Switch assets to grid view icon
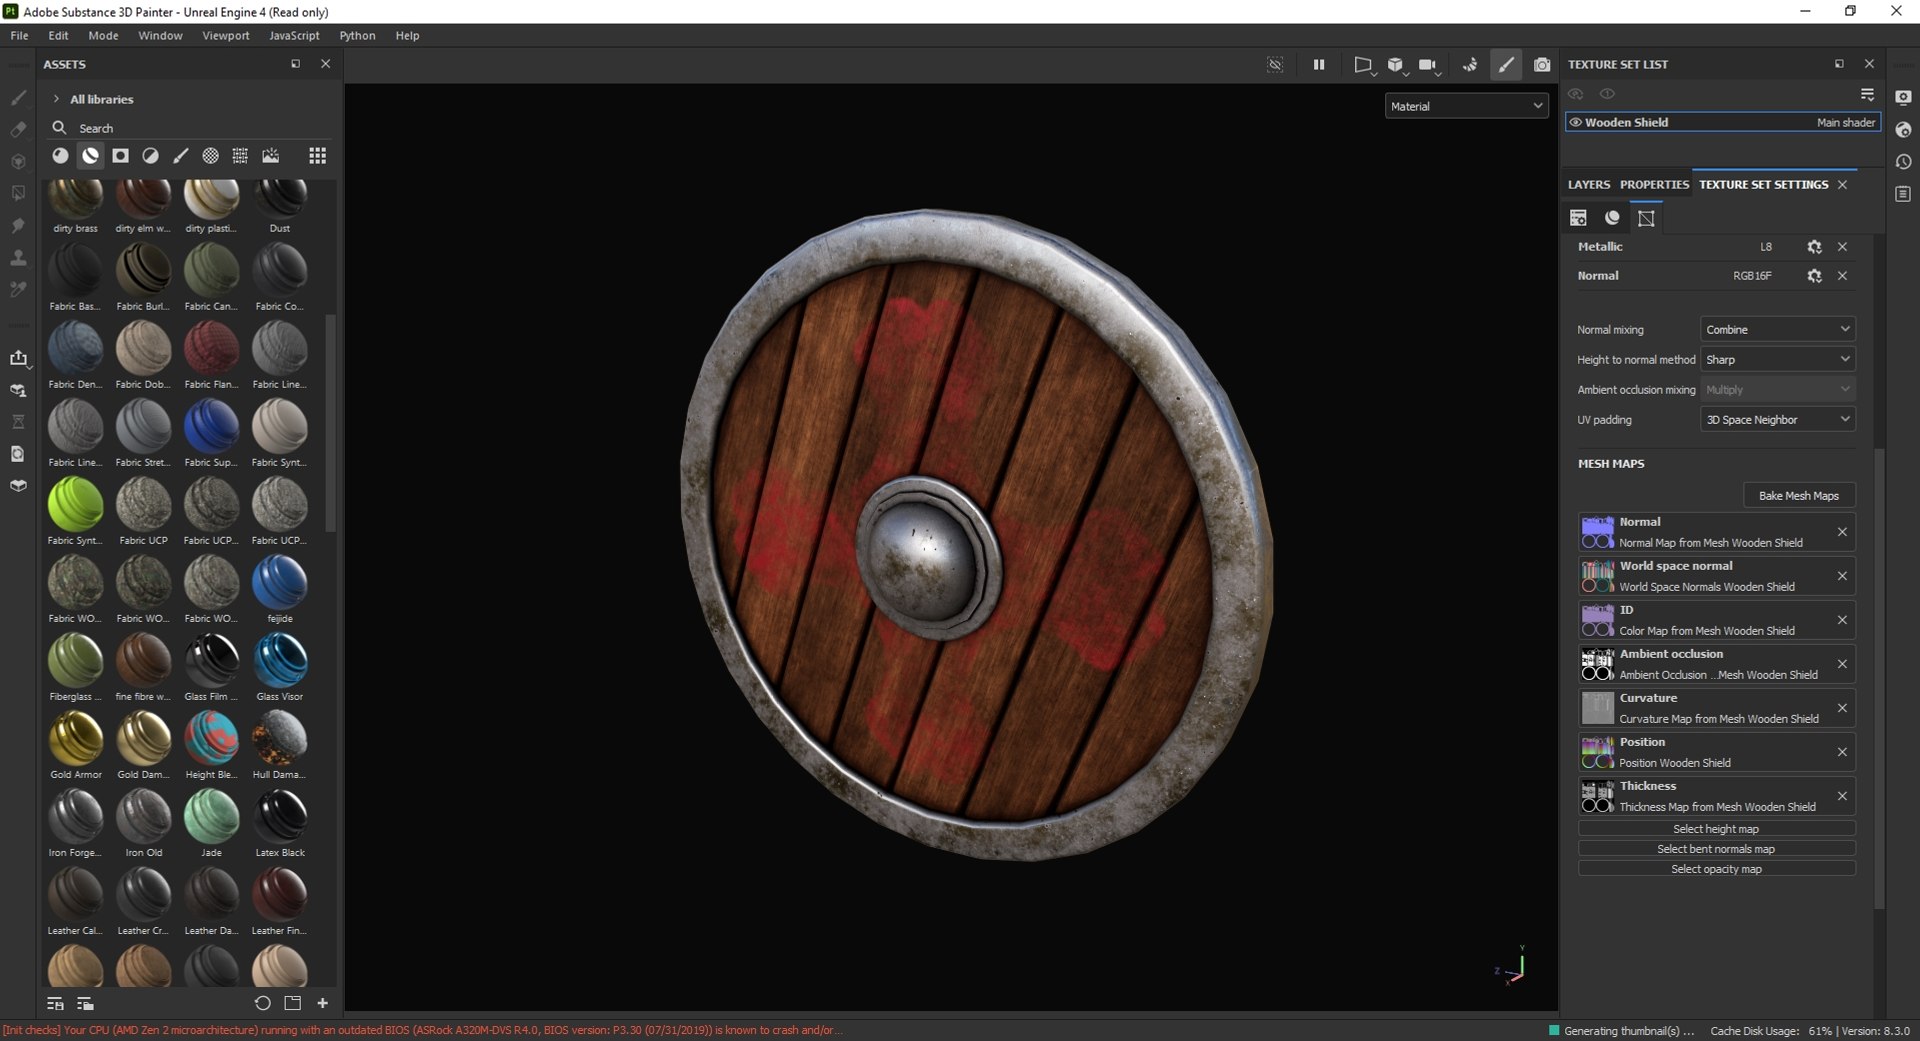This screenshot has width=1920, height=1041. point(317,156)
